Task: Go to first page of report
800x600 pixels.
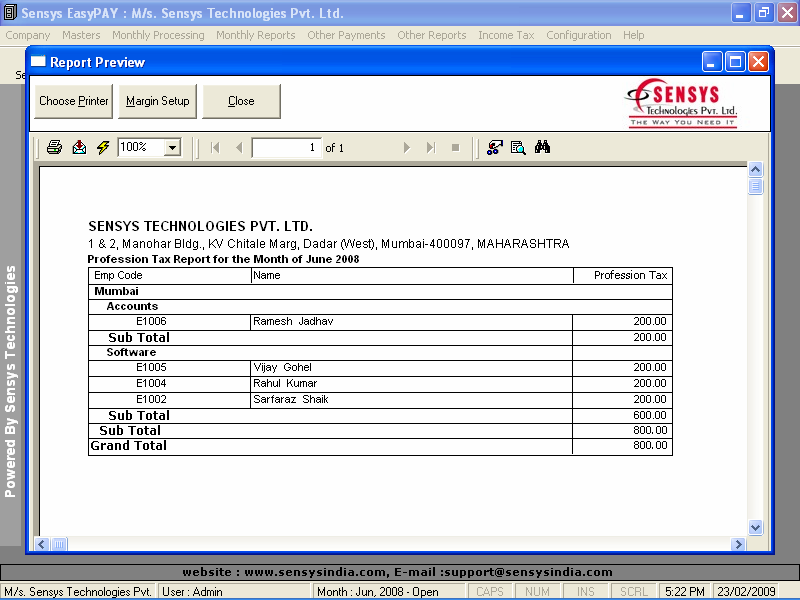Action: point(215,148)
